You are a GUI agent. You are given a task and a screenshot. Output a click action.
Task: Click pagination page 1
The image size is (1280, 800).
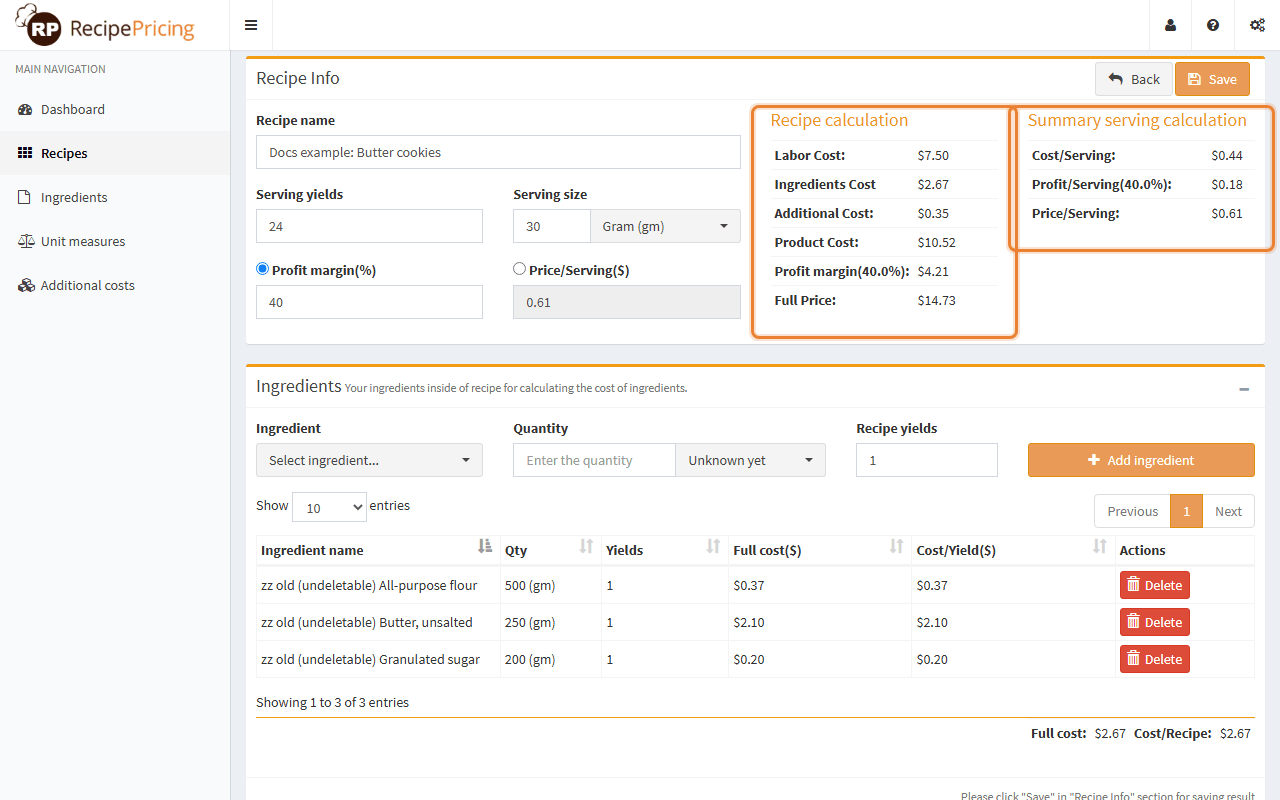(1186, 511)
